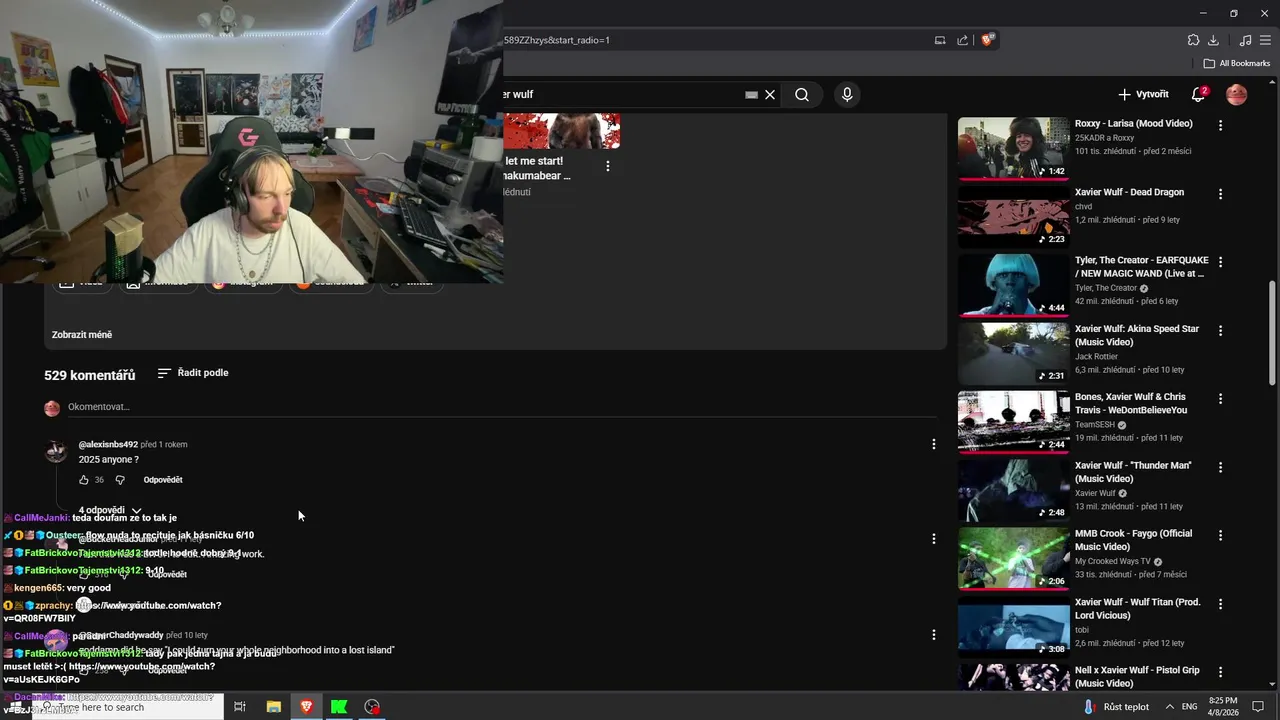Click the Brave browser taskbar icon
The height and width of the screenshot is (720, 1280).
point(306,707)
